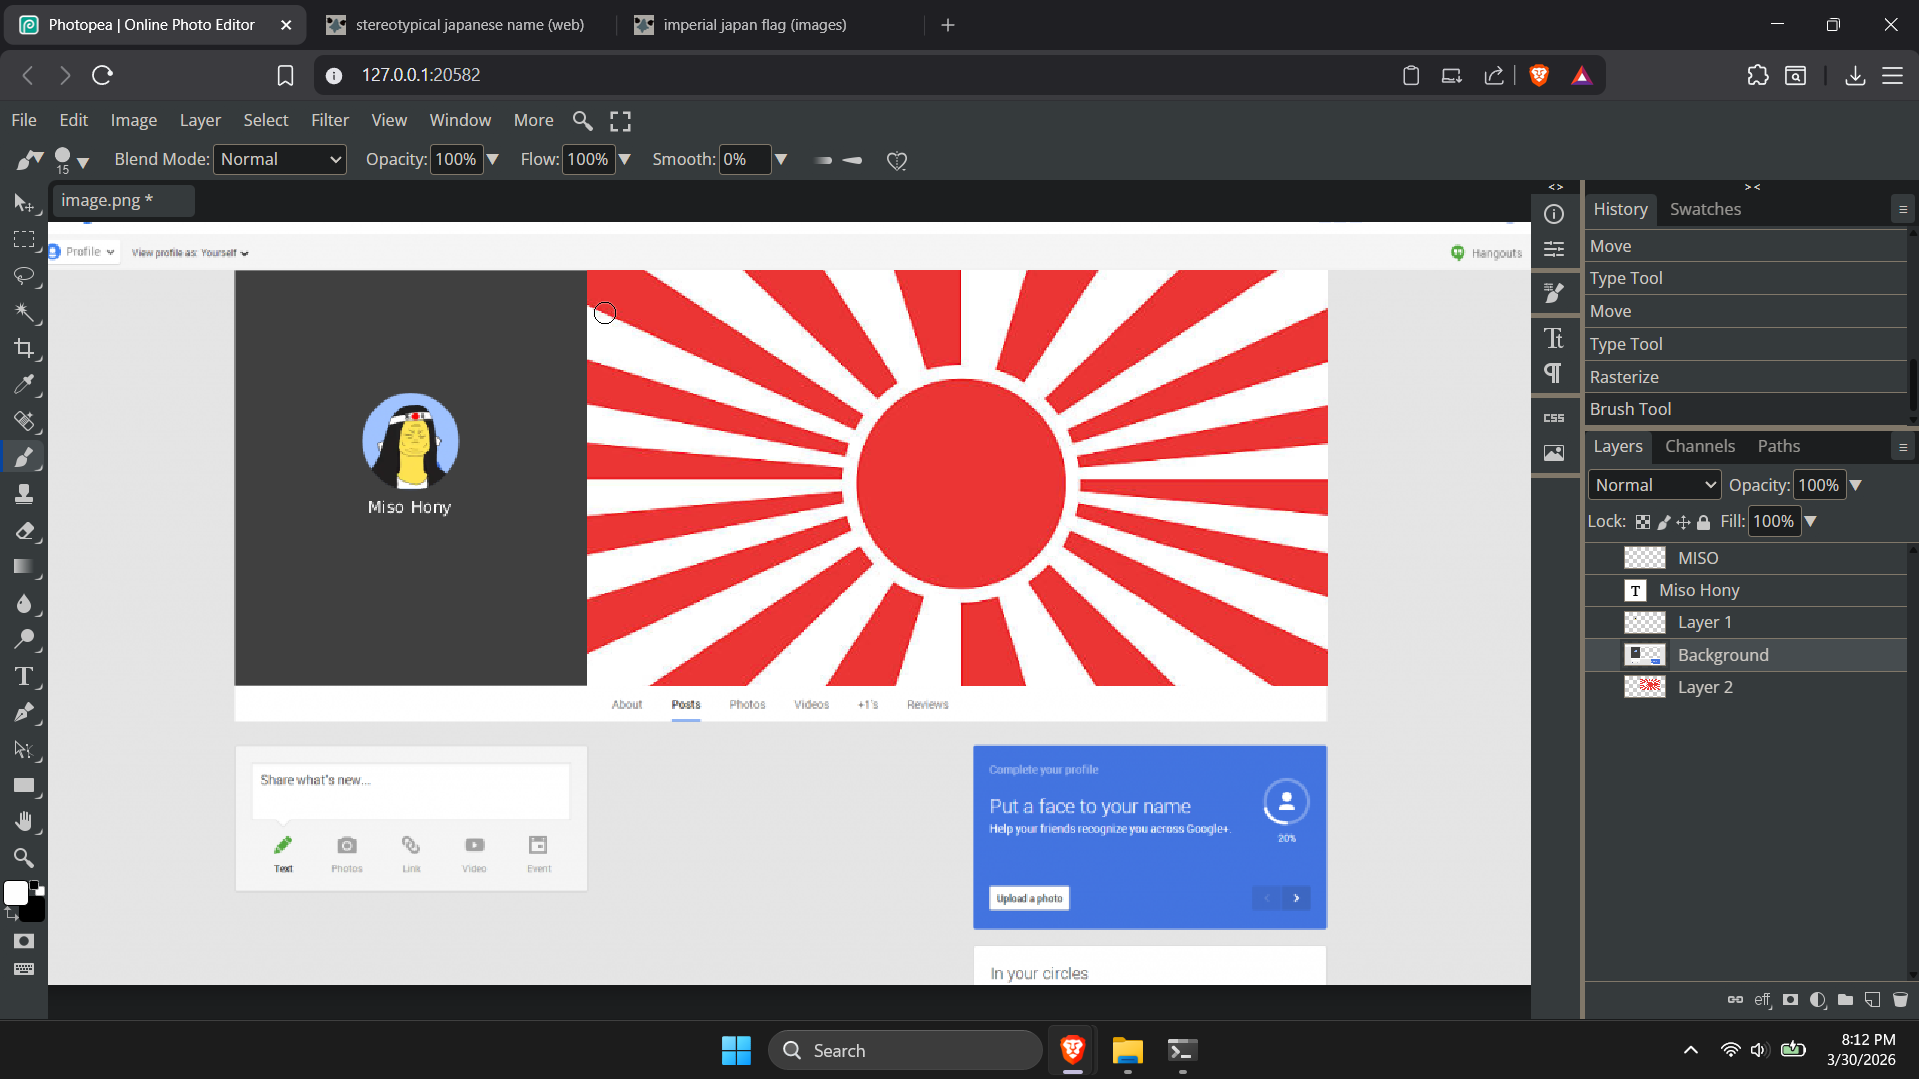Toggle lock position for the layer
Screen dimensions: 1919x1079
pyautogui.click(x=1683, y=522)
